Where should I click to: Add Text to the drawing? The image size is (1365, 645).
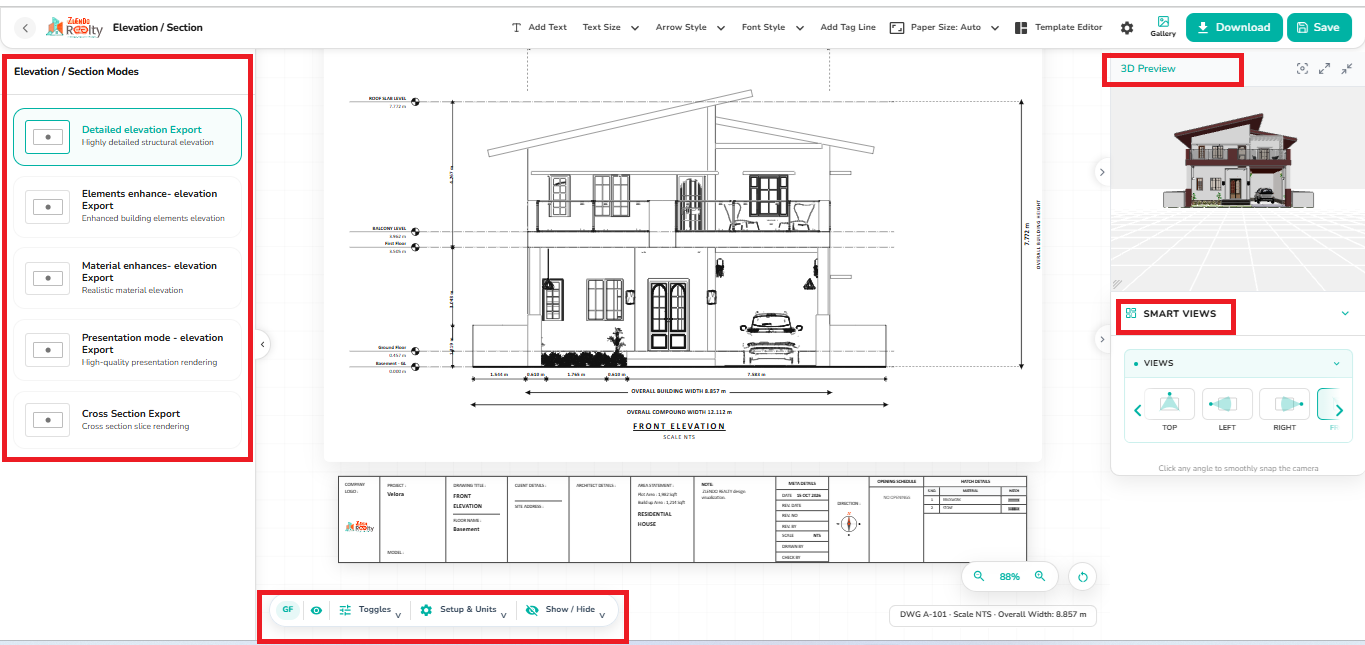pyautogui.click(x=539, y=28)
